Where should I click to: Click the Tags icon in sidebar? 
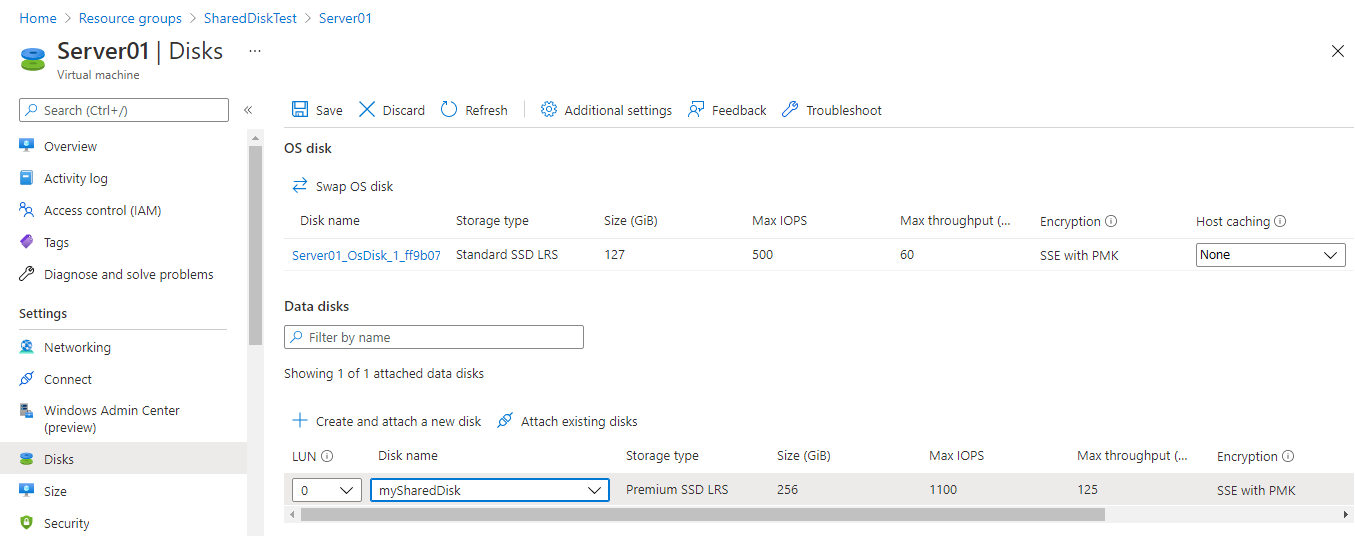[x=27, y=242]
